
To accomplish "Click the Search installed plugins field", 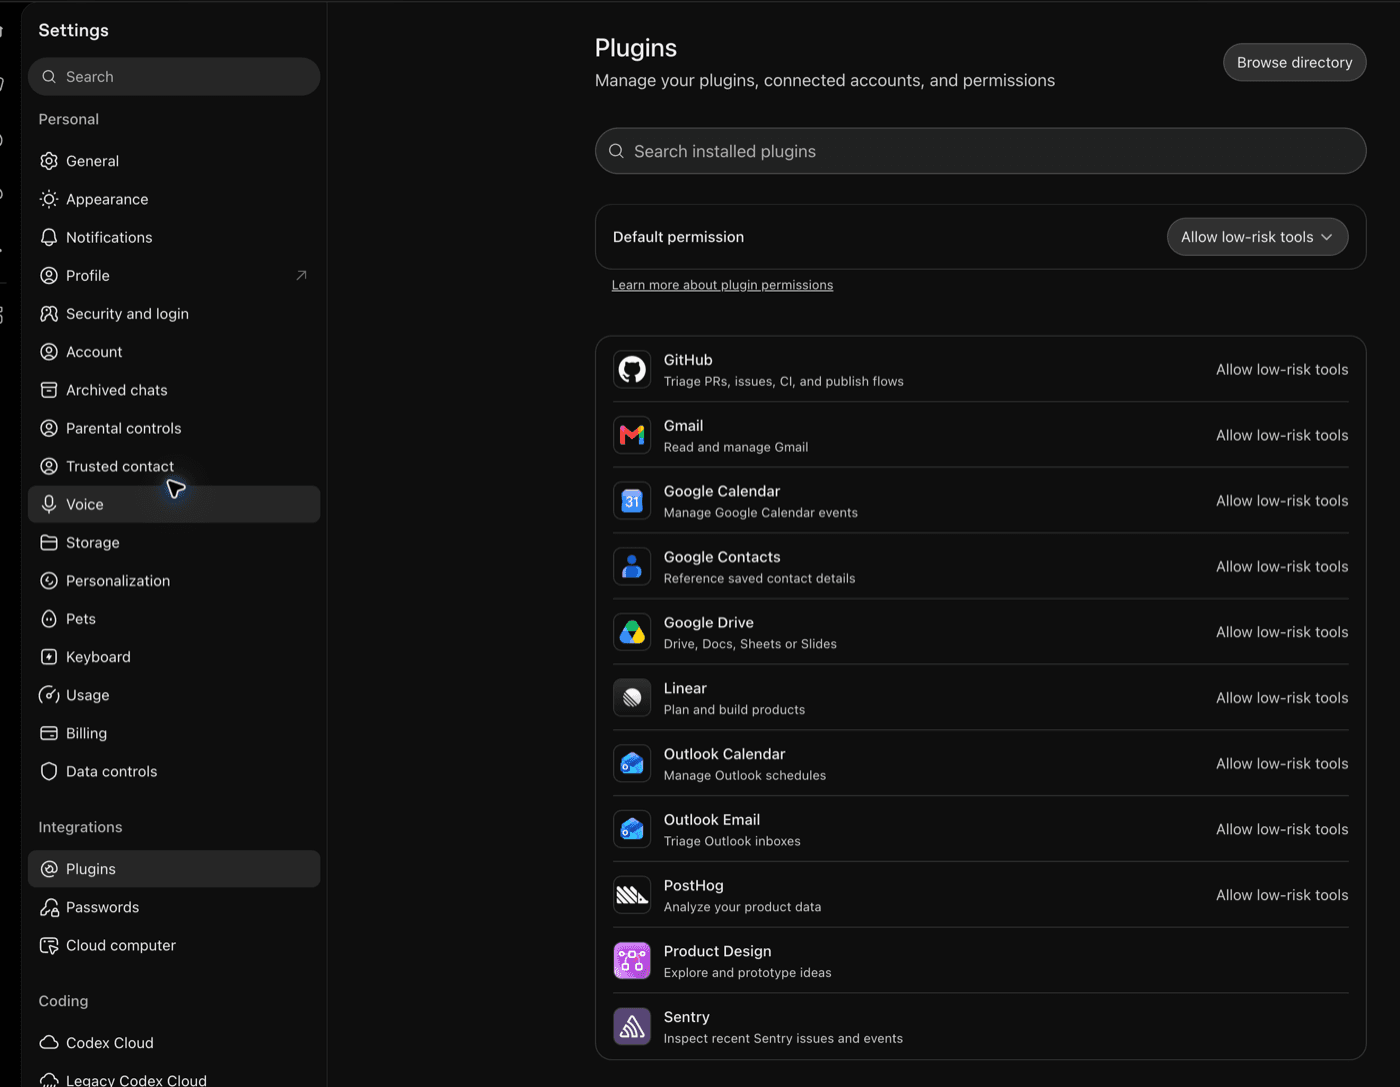I will [x=980, y=151].
